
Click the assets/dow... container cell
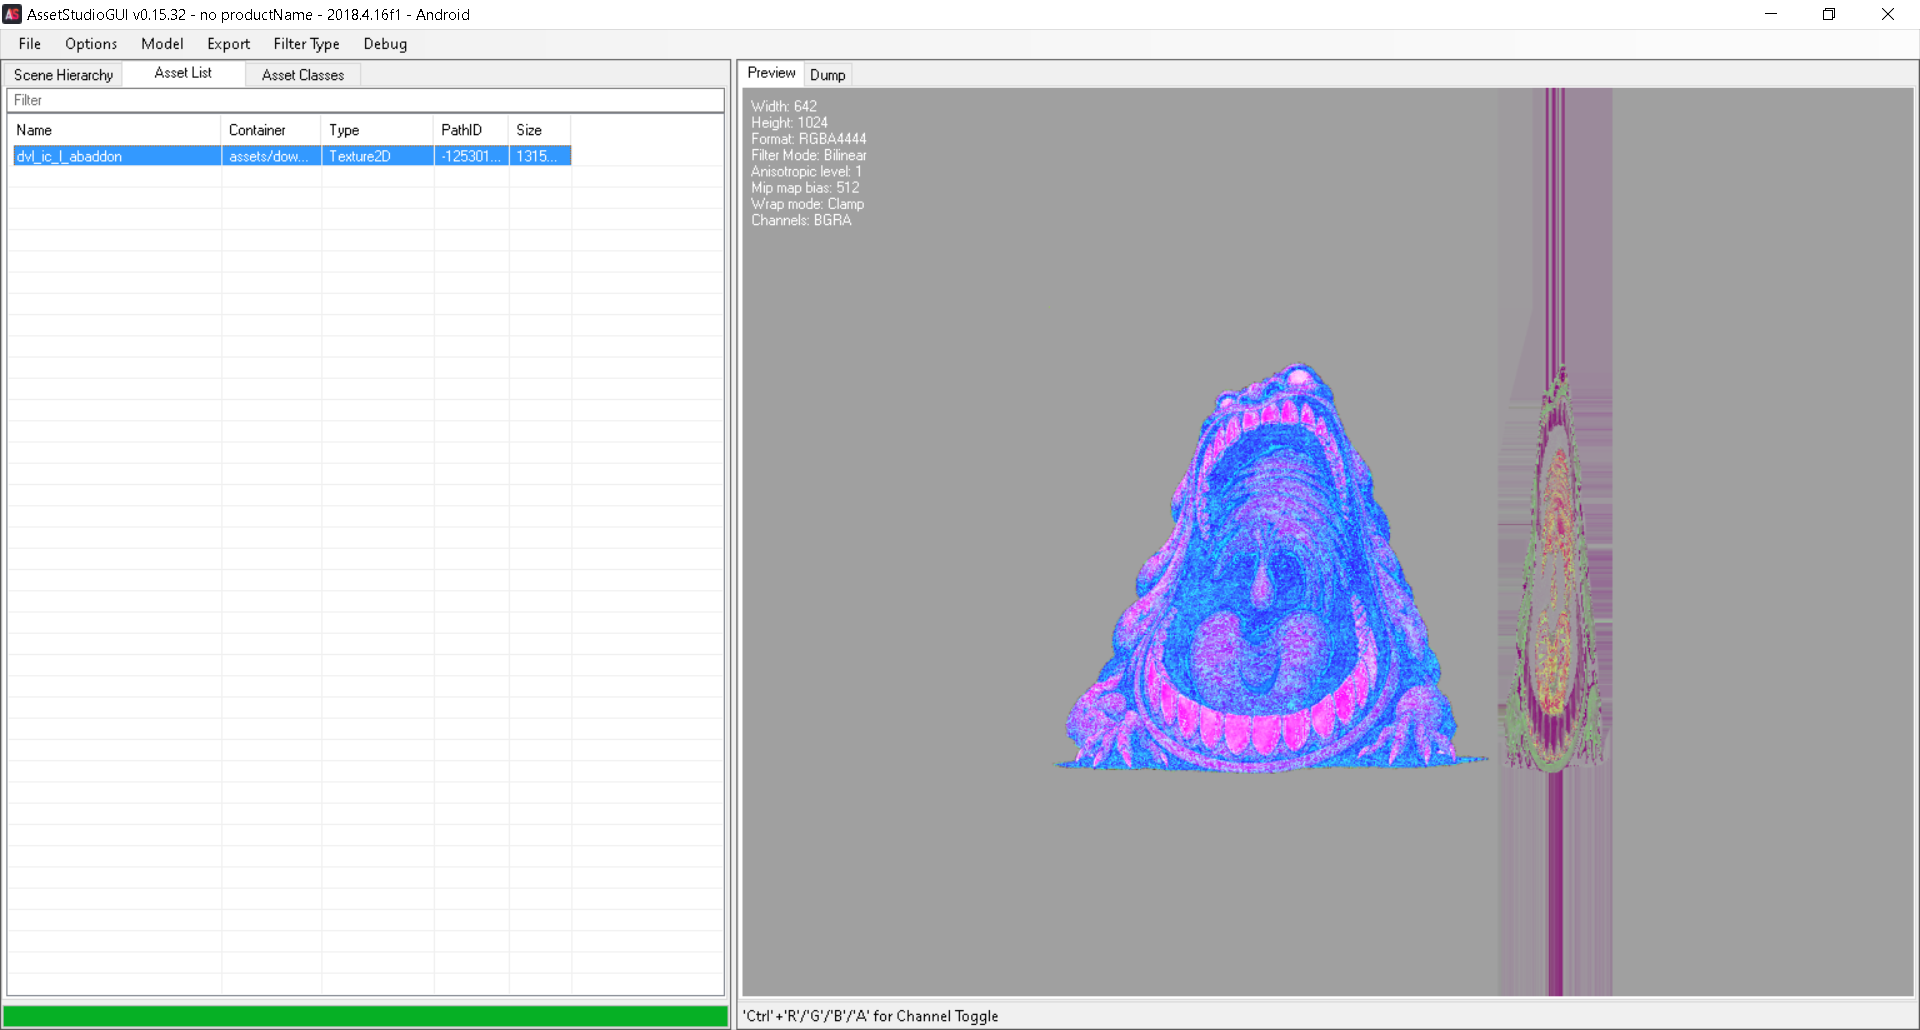tap(271, 156)
